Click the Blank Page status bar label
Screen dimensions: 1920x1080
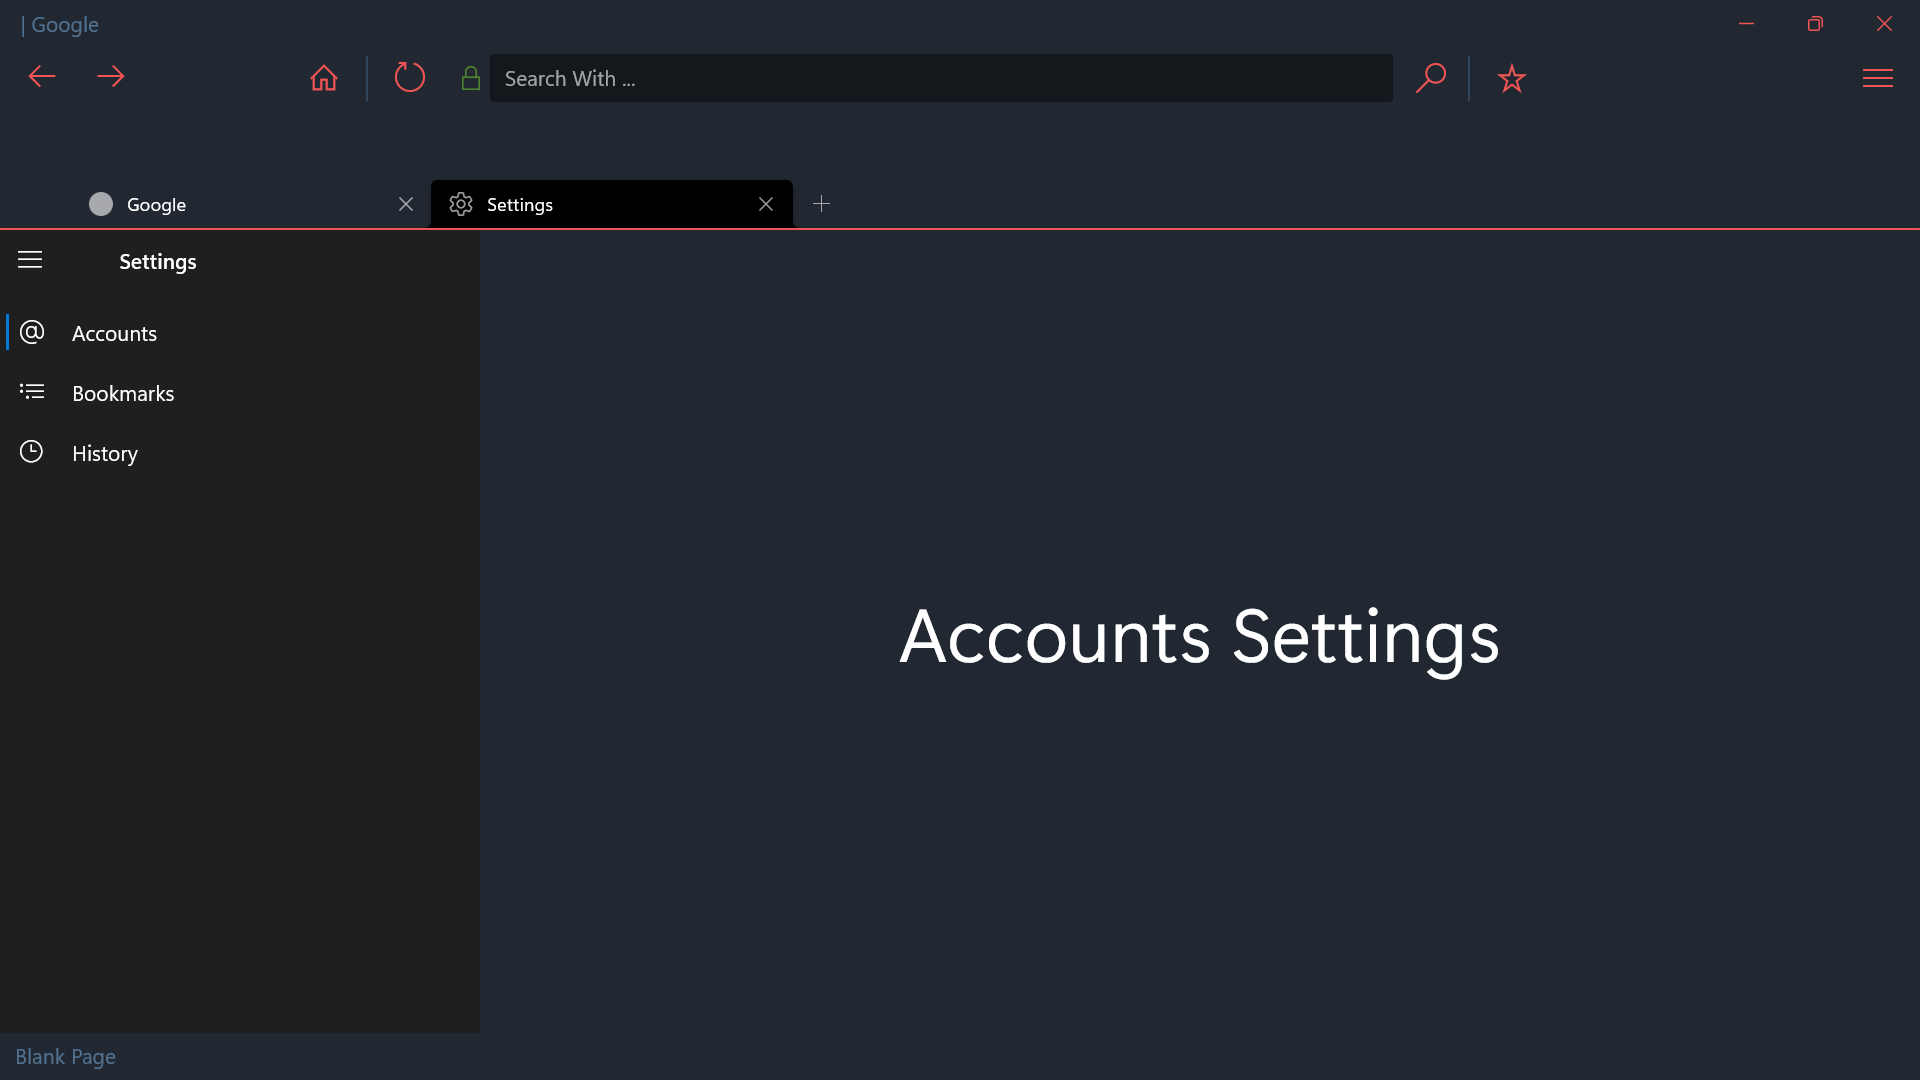(65, 1056)
